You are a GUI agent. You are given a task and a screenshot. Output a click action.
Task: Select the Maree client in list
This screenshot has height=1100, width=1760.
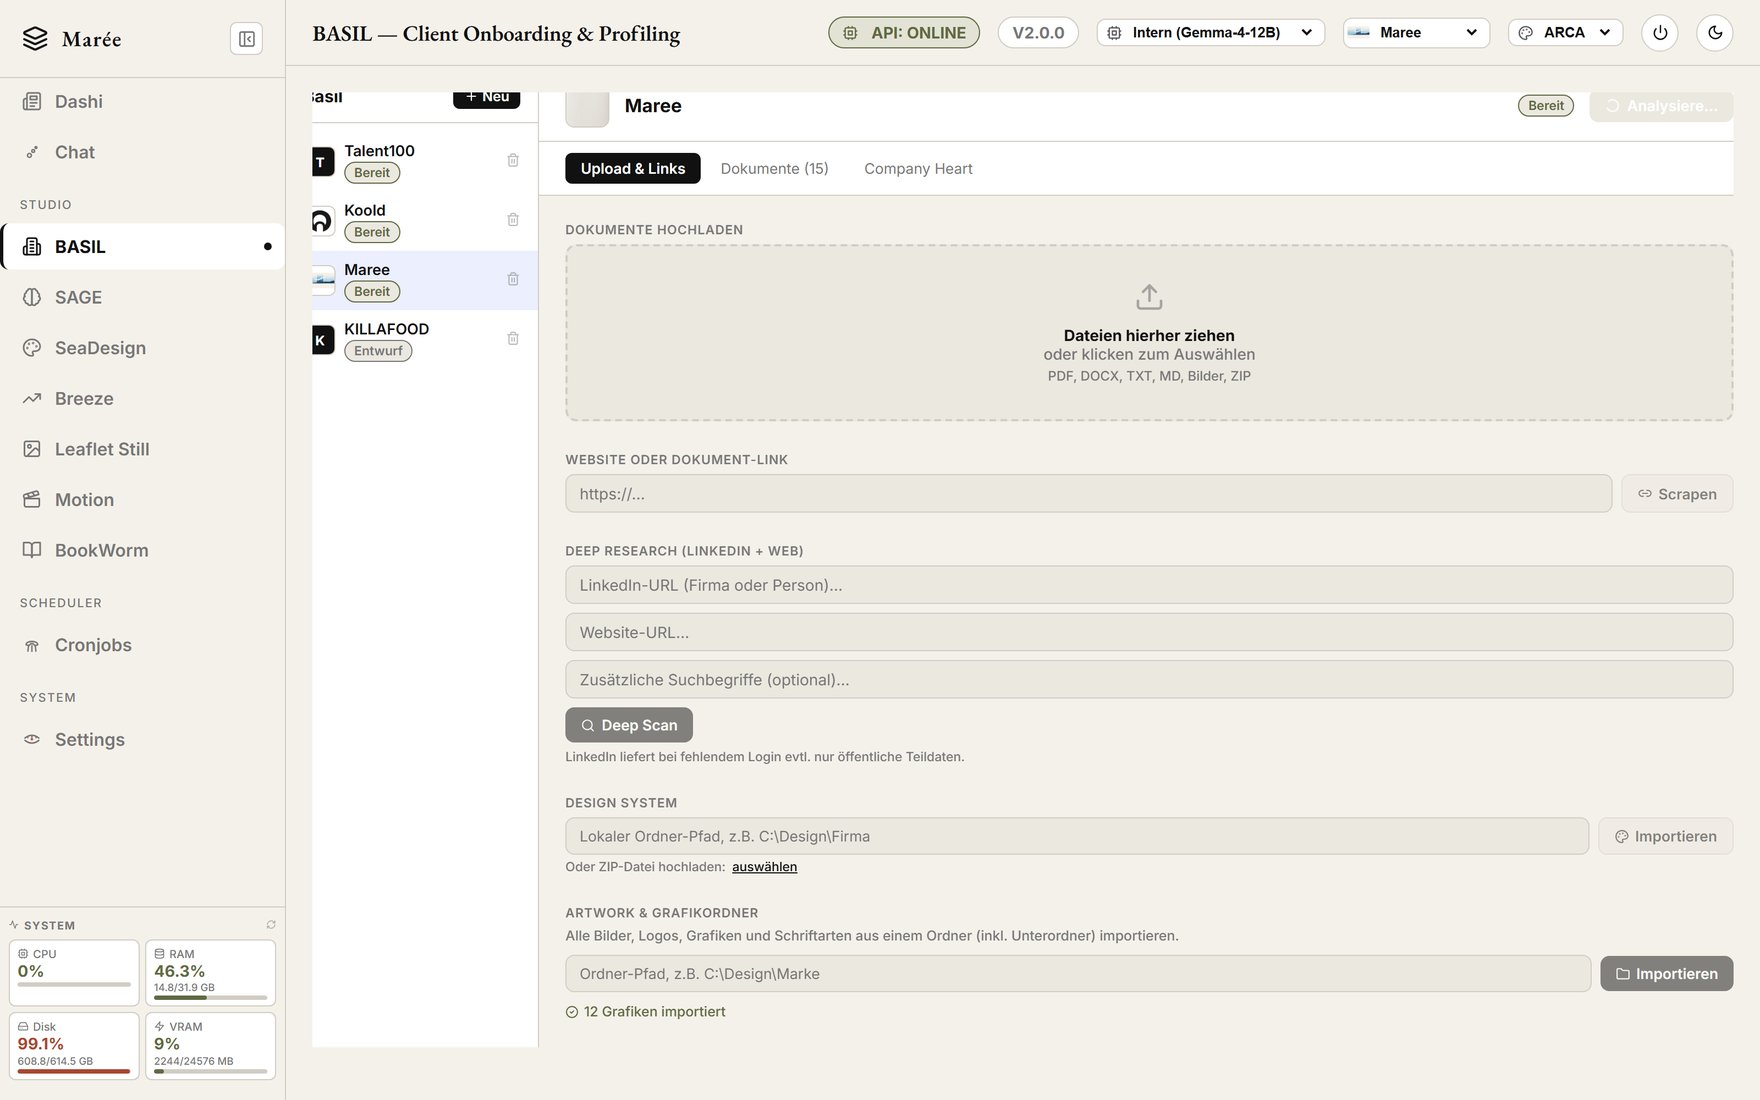coord(425,280)
